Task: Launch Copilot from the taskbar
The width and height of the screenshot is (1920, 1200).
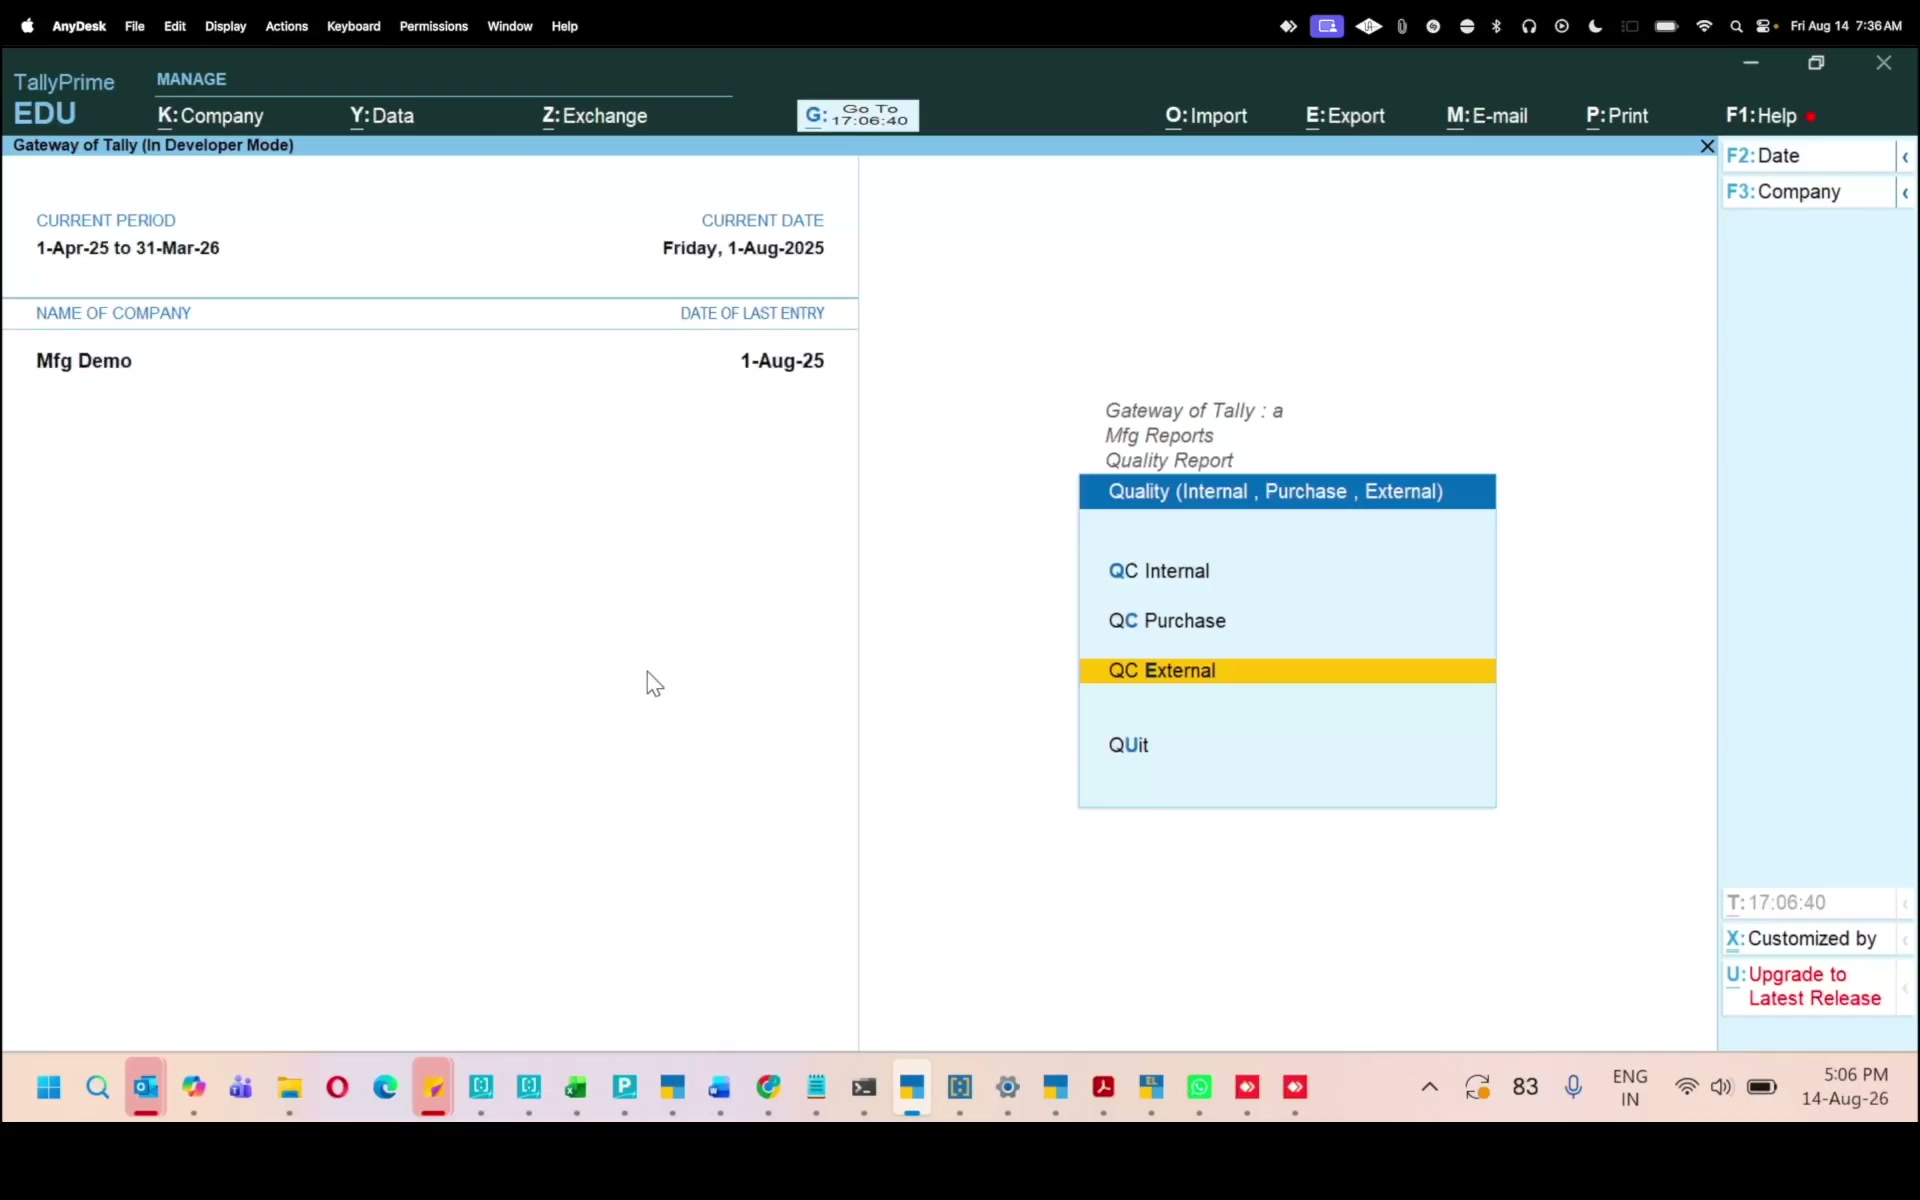Action: [194, 1087]
